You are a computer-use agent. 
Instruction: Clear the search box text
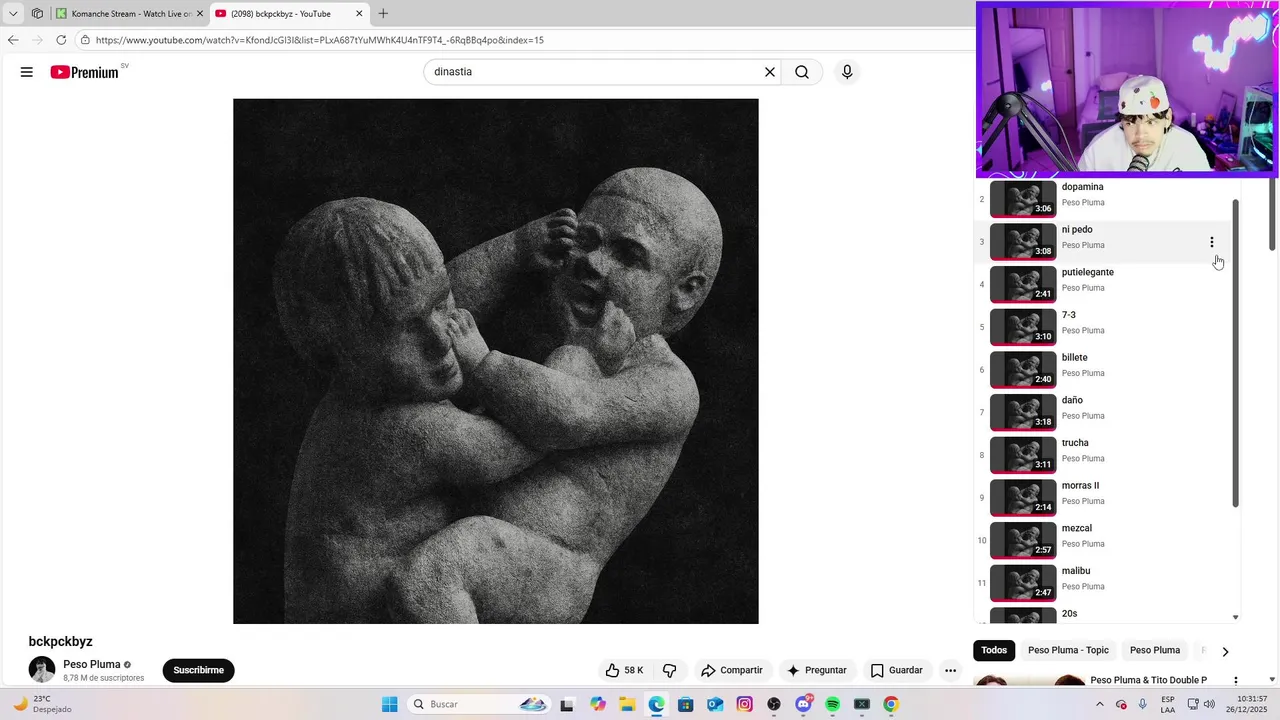770,72
